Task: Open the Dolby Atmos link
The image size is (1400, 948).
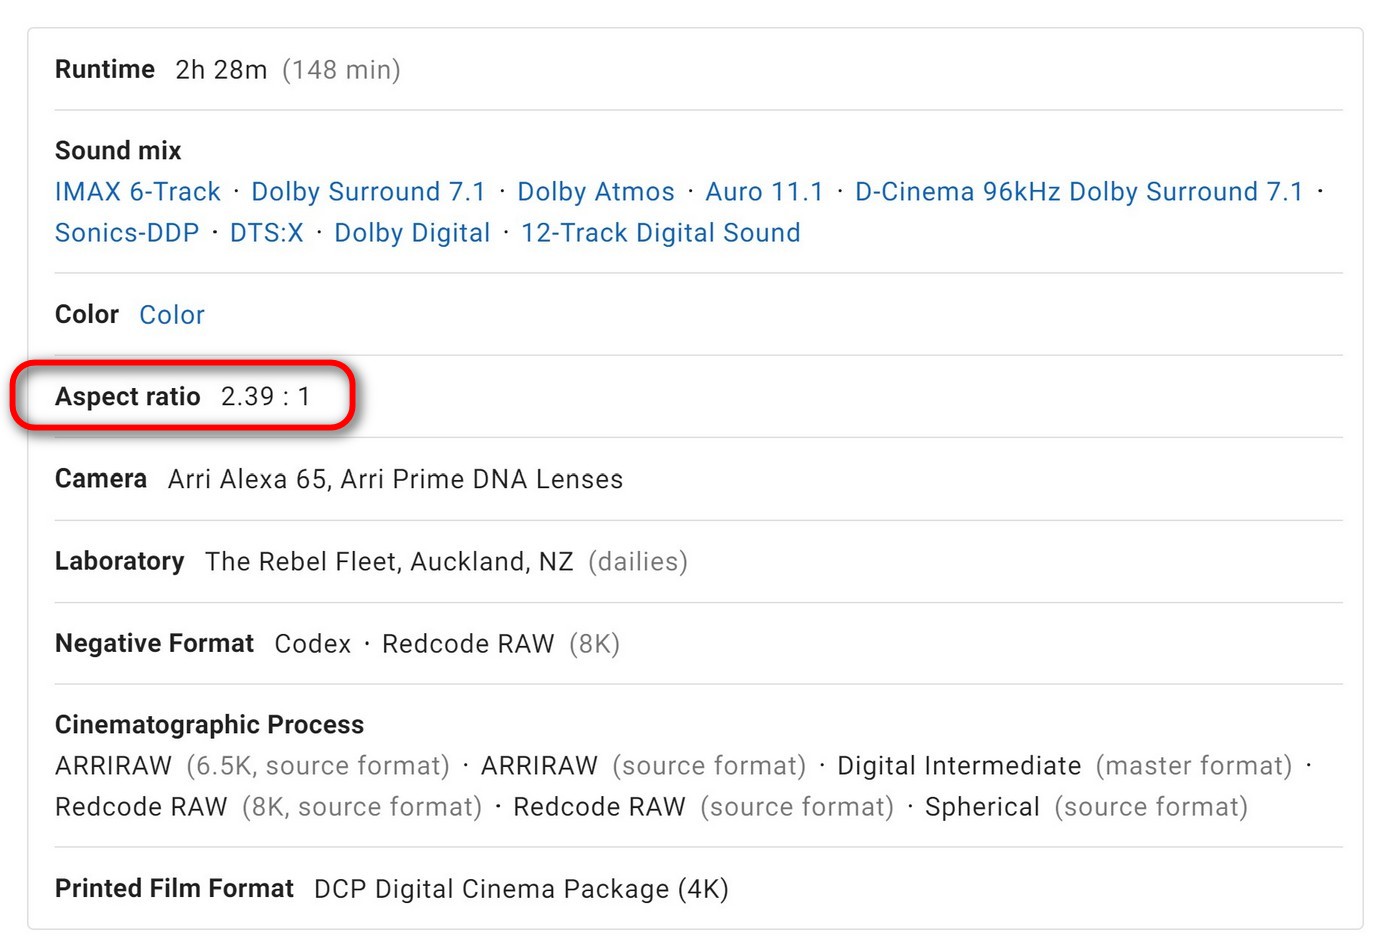Action: point(595,192)
